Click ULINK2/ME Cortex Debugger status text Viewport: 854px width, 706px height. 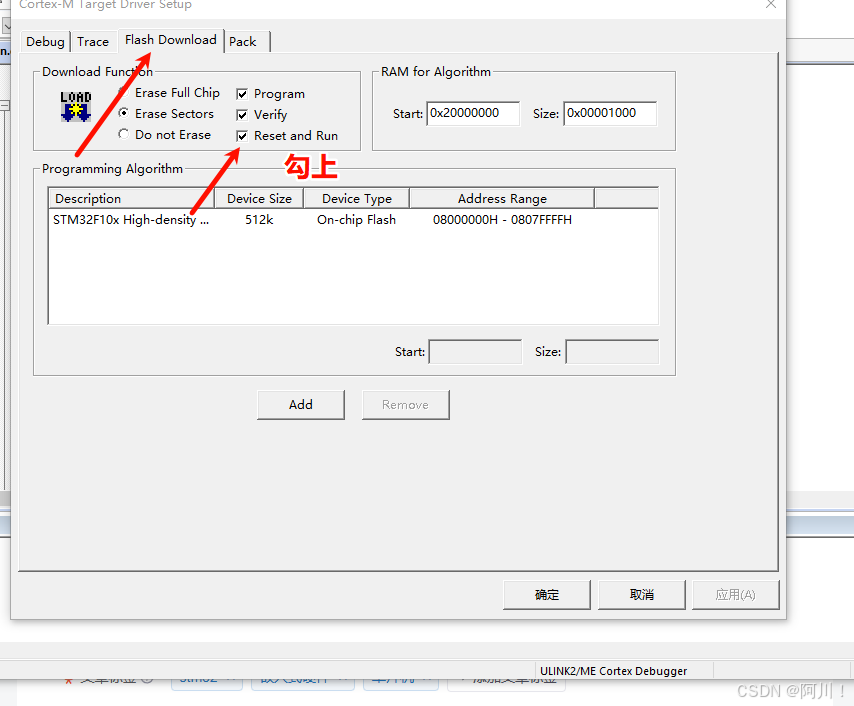(x=613, y=671)
